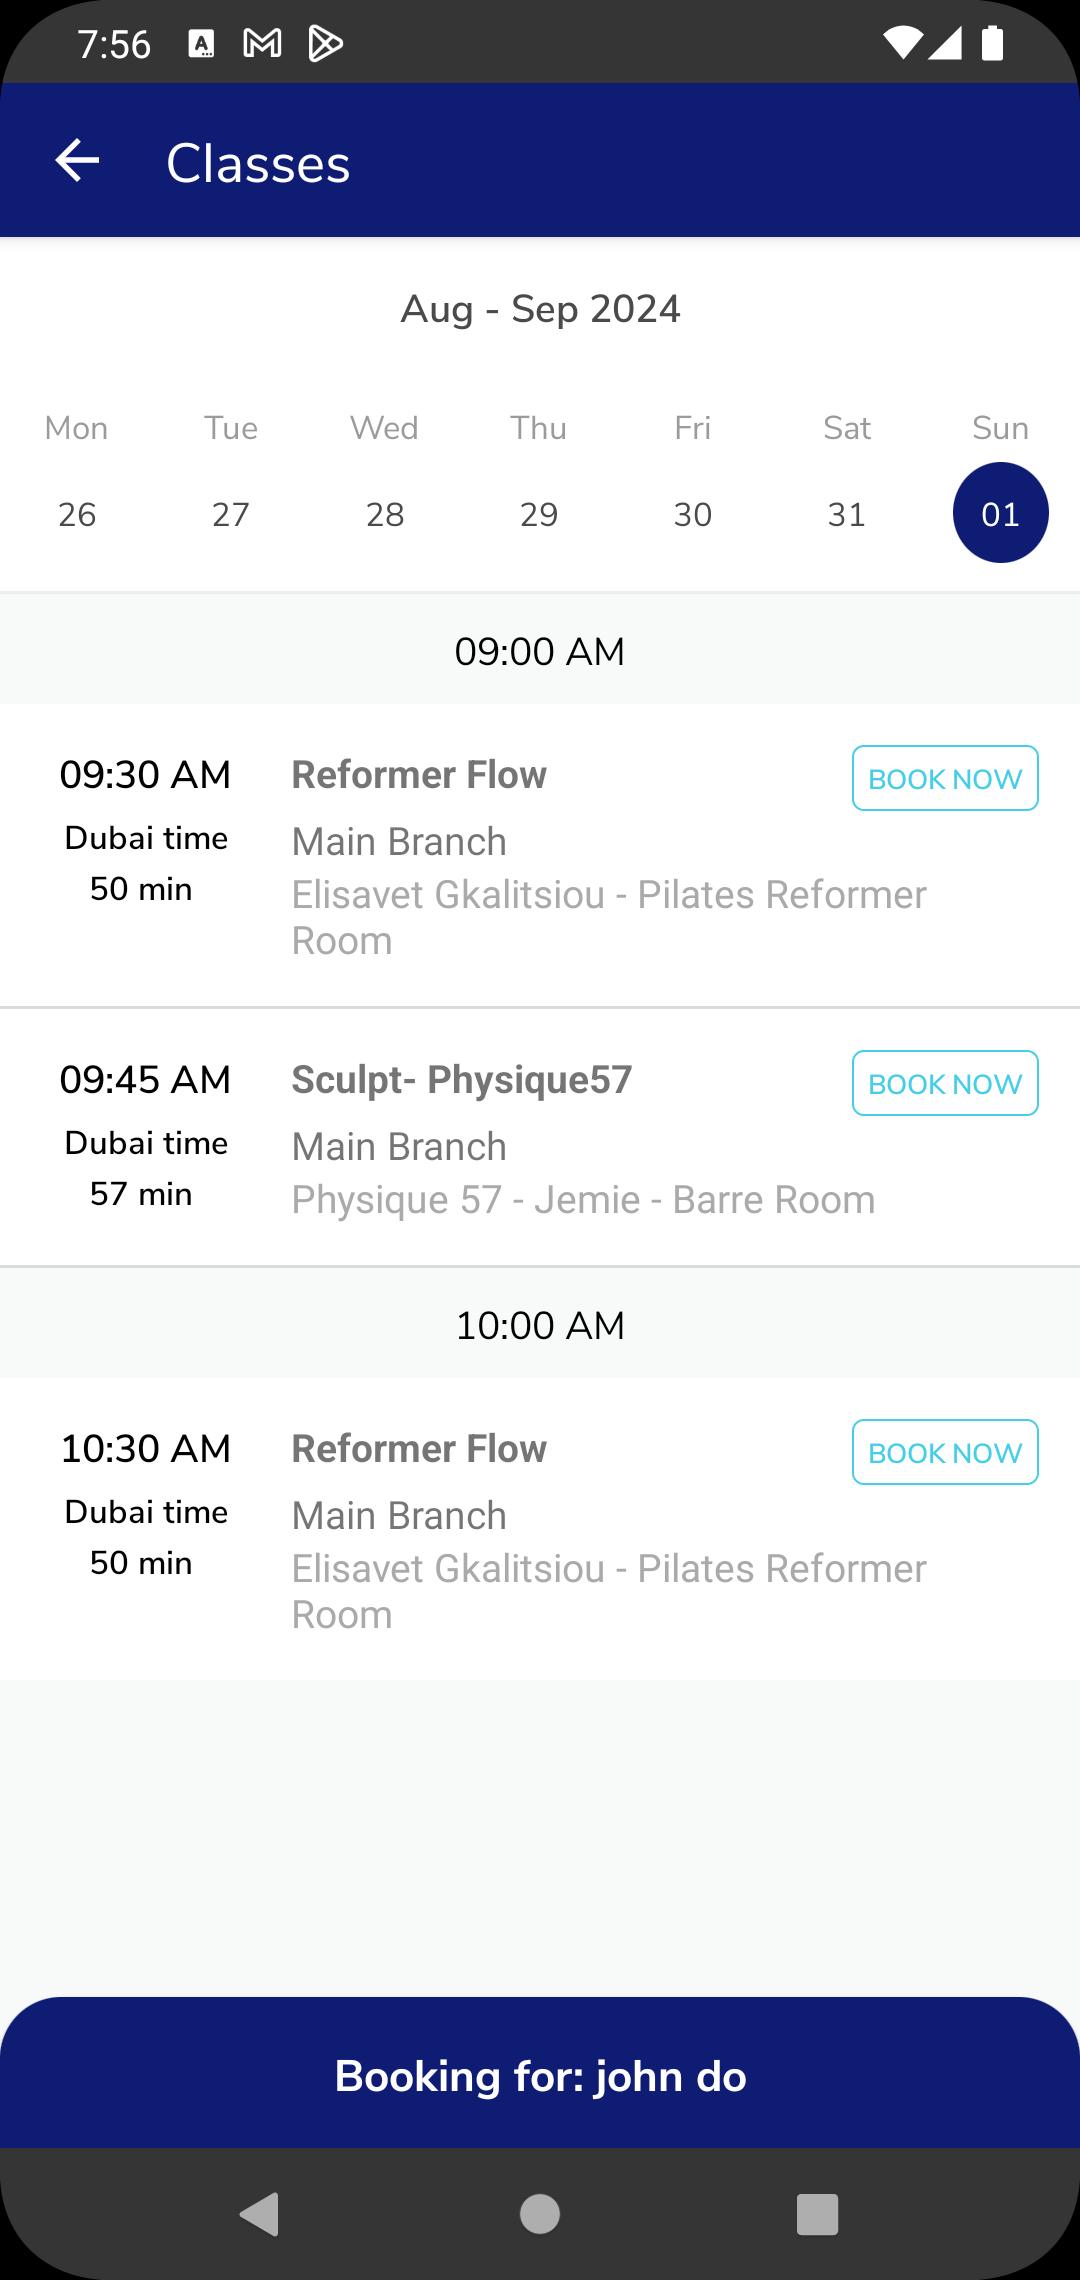Select Tuesday 27 in the calendar
The width and height of the screenshot is (1080, 2280).
point(231,514)
